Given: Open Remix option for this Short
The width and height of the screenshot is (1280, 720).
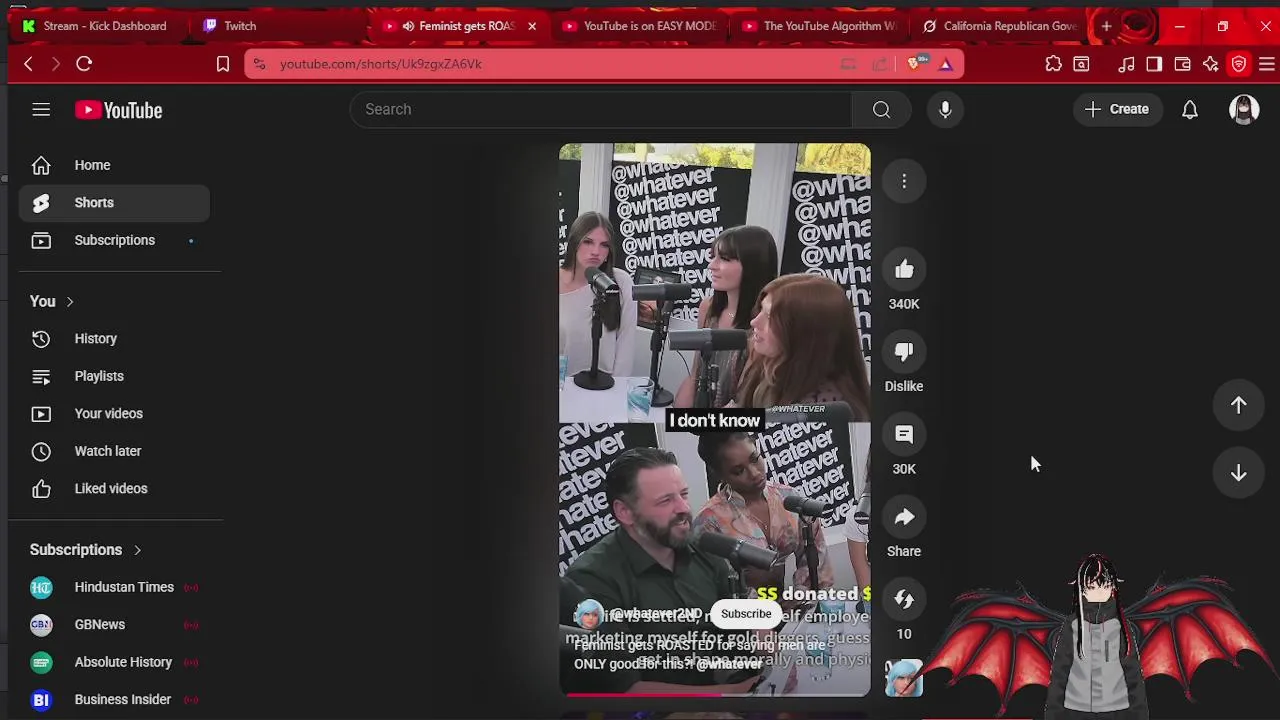Looking at the screenshot, I should click(x=904, y=600).
